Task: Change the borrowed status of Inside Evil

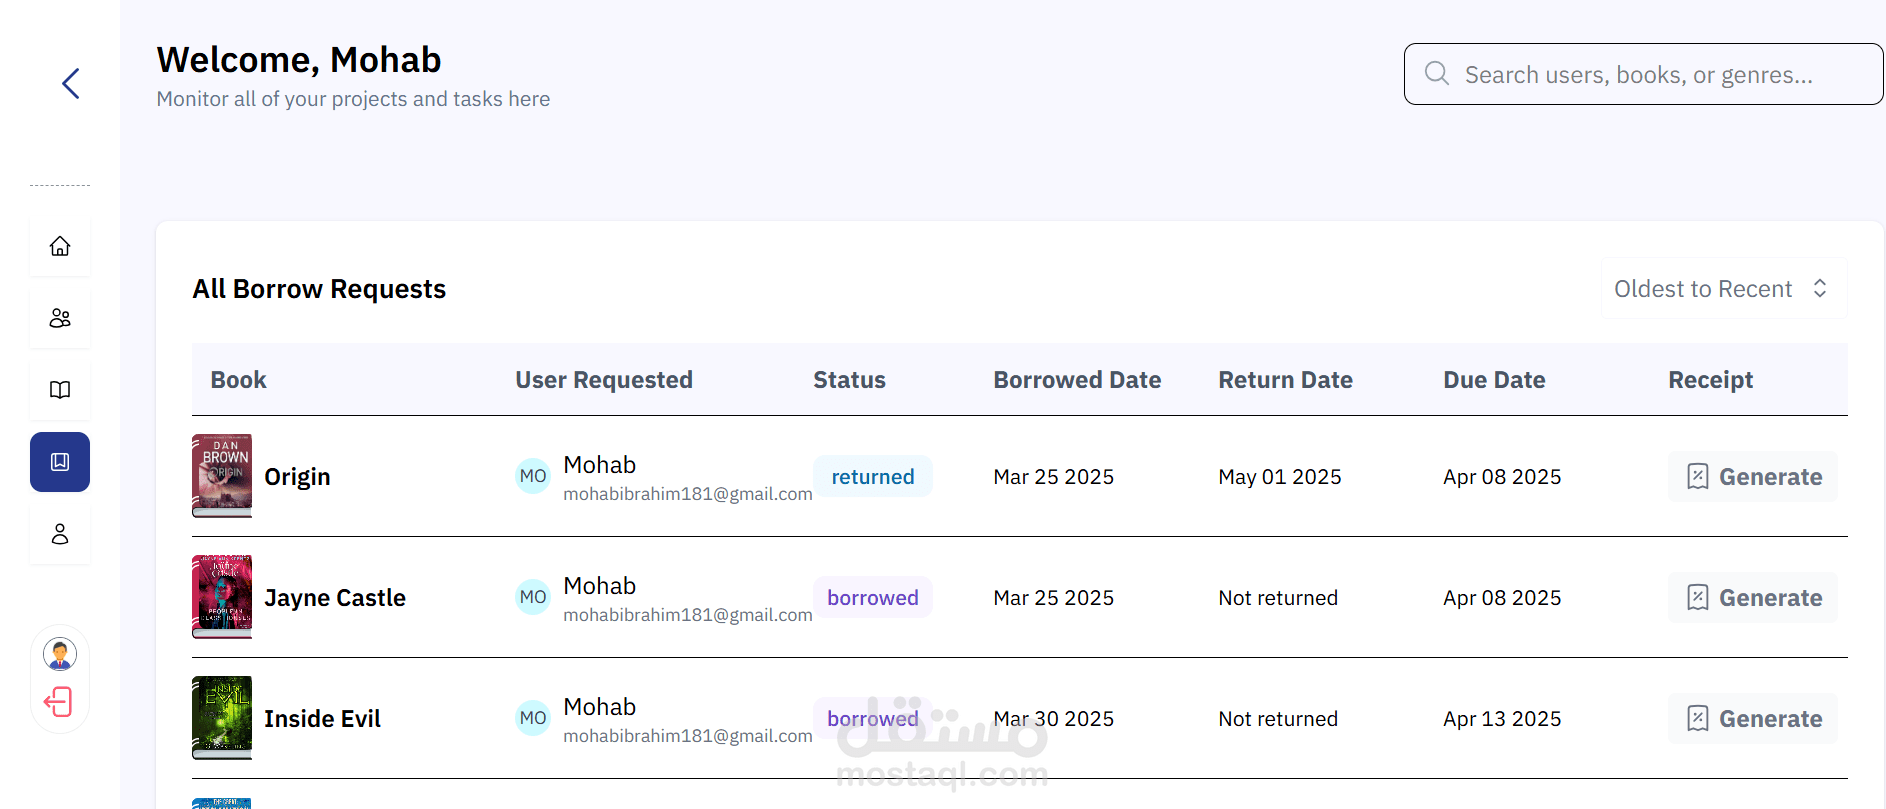Action: (x=873, y=719)
